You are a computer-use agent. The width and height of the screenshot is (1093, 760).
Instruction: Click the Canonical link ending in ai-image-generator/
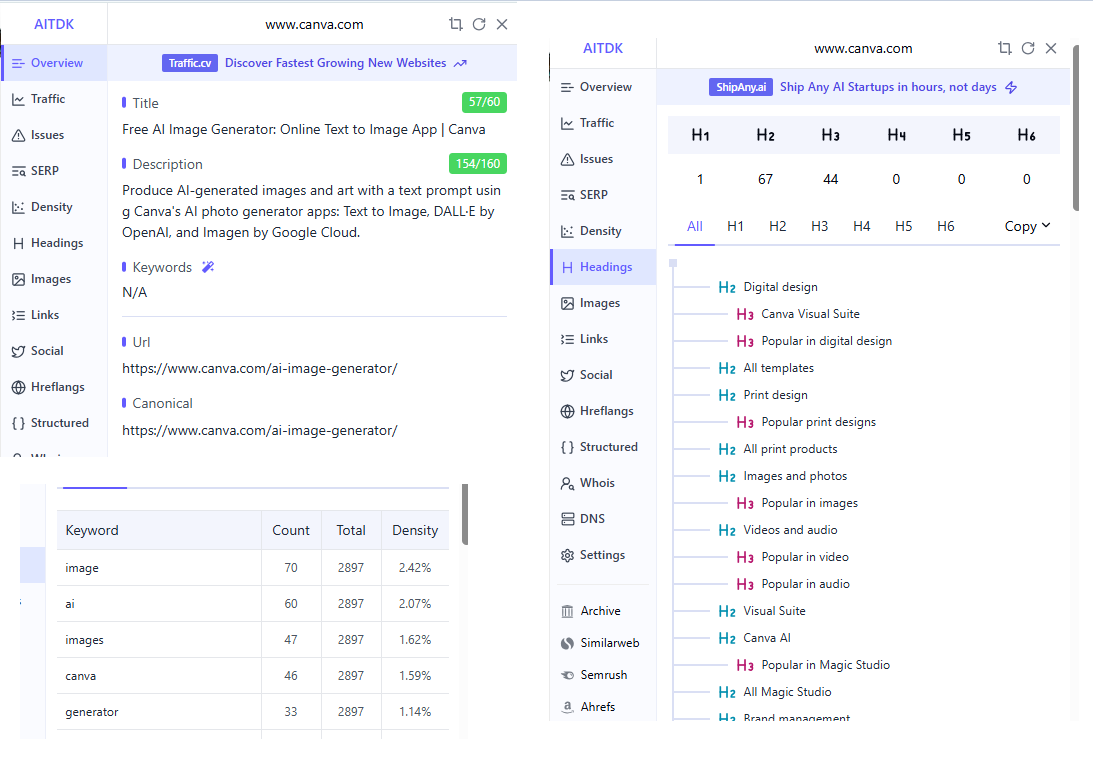point(259,431)
